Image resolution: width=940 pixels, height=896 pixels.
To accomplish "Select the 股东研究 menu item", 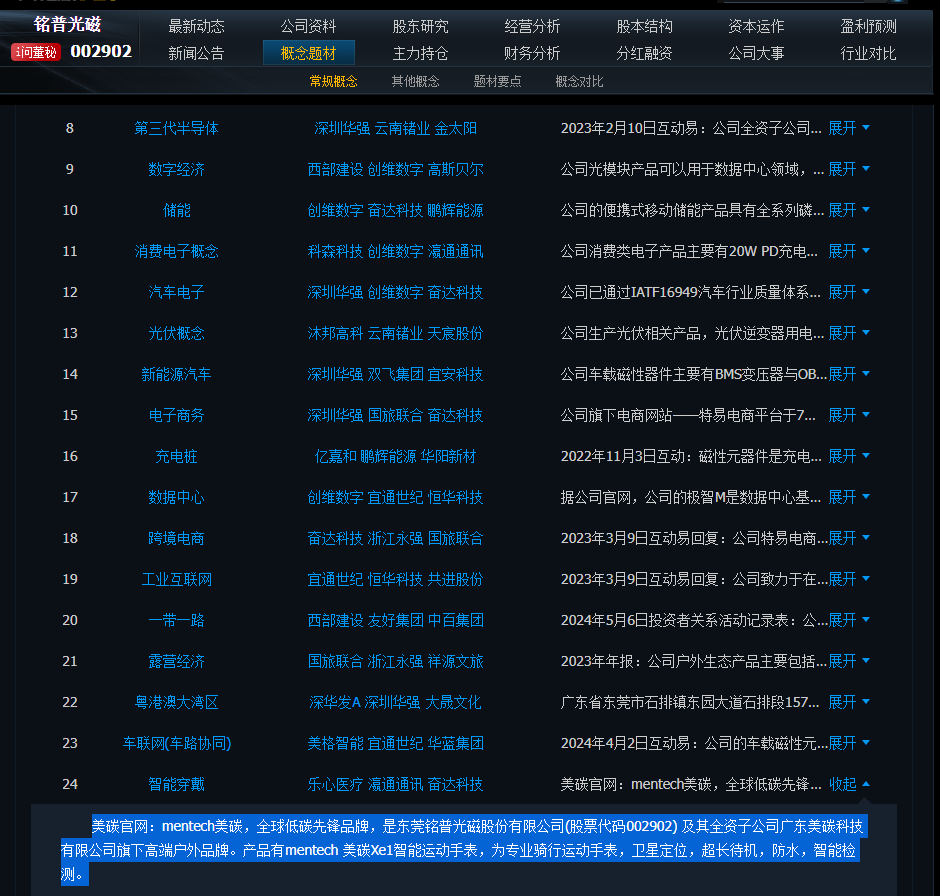I will coord(420,26).
